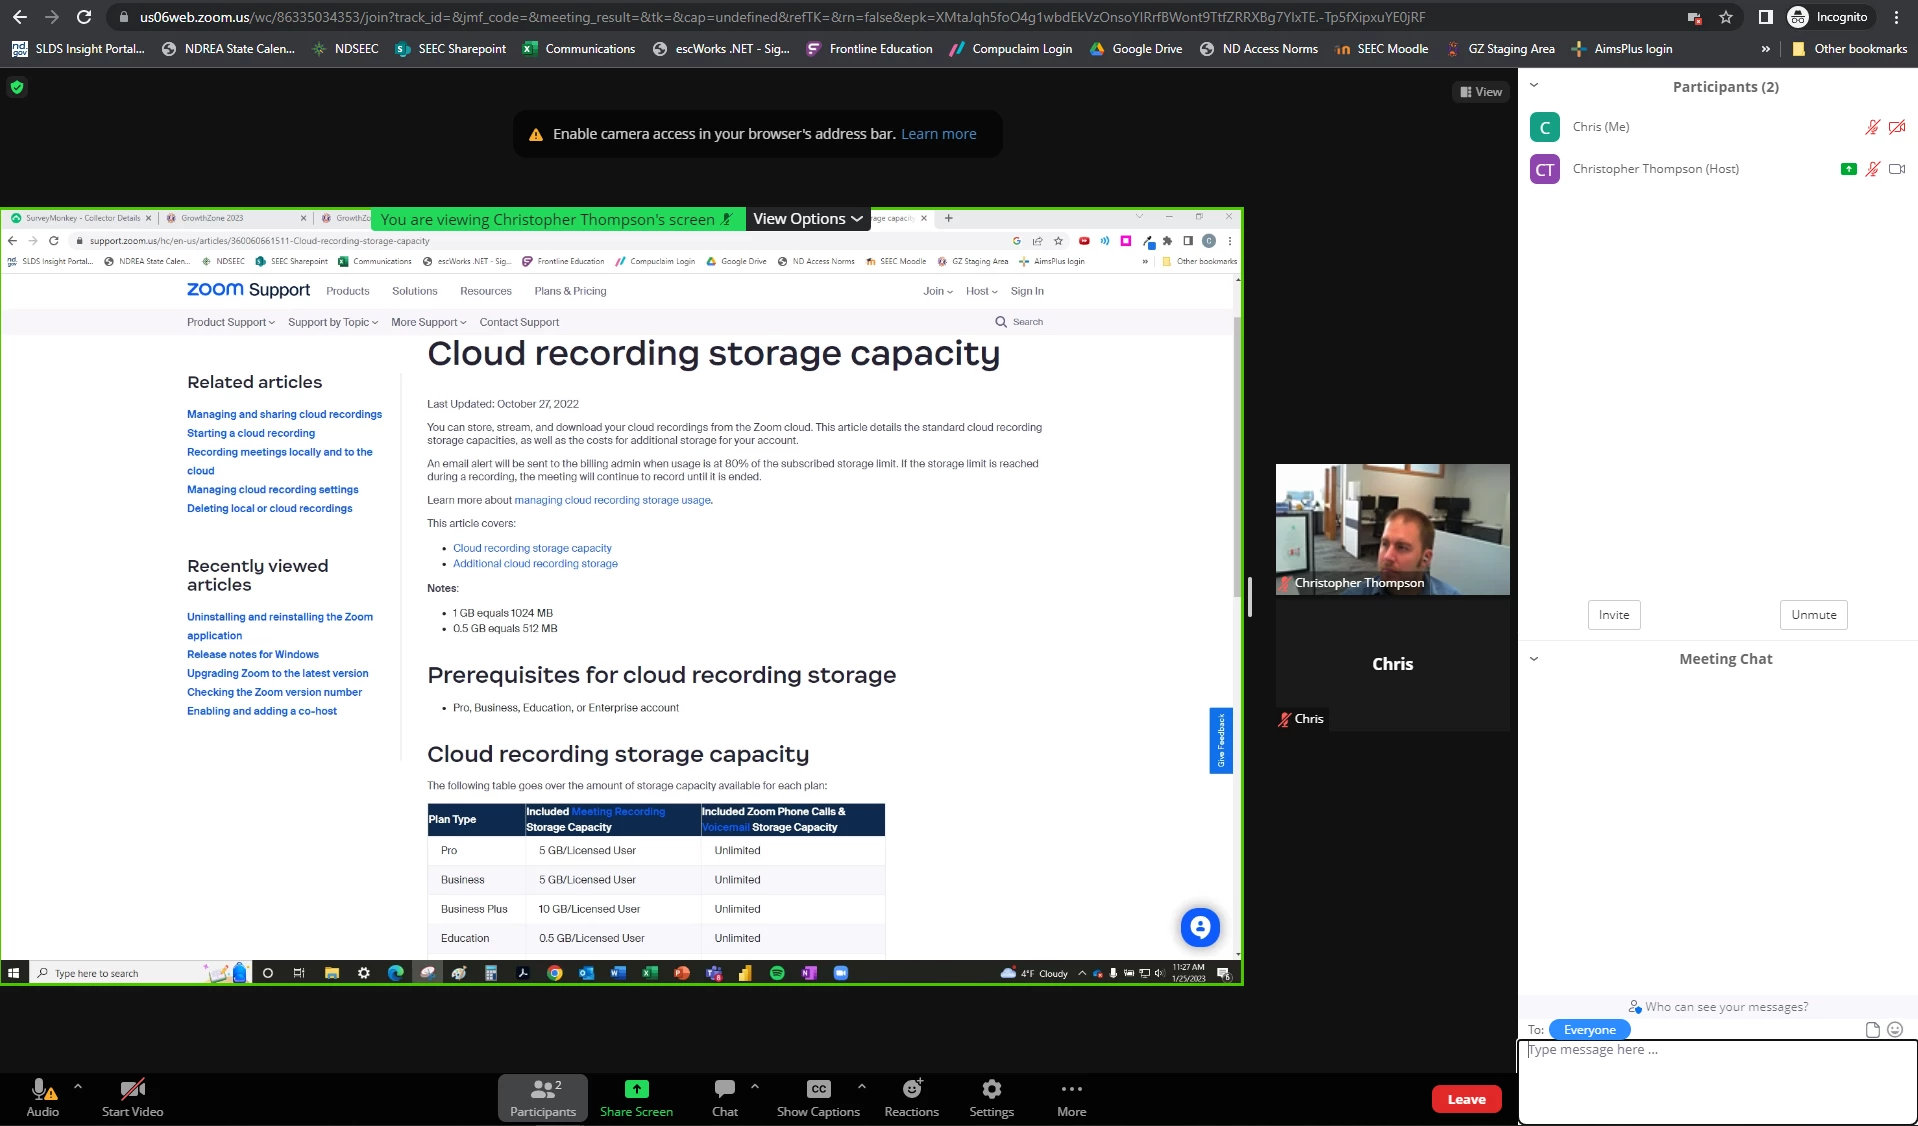The width and height of the screenshot is (1918, 1126).
Task: Open the More options ellipsis
Action: pos(1071,1089)
